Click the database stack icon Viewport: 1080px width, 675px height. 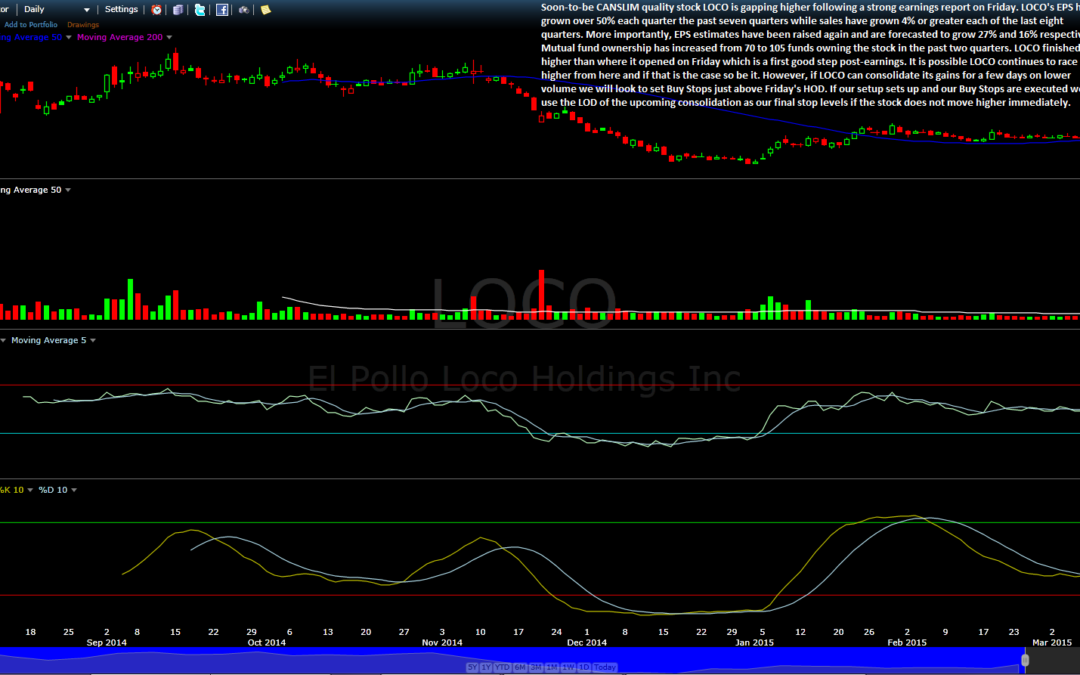pyautogui.click(x=178, y=10)
